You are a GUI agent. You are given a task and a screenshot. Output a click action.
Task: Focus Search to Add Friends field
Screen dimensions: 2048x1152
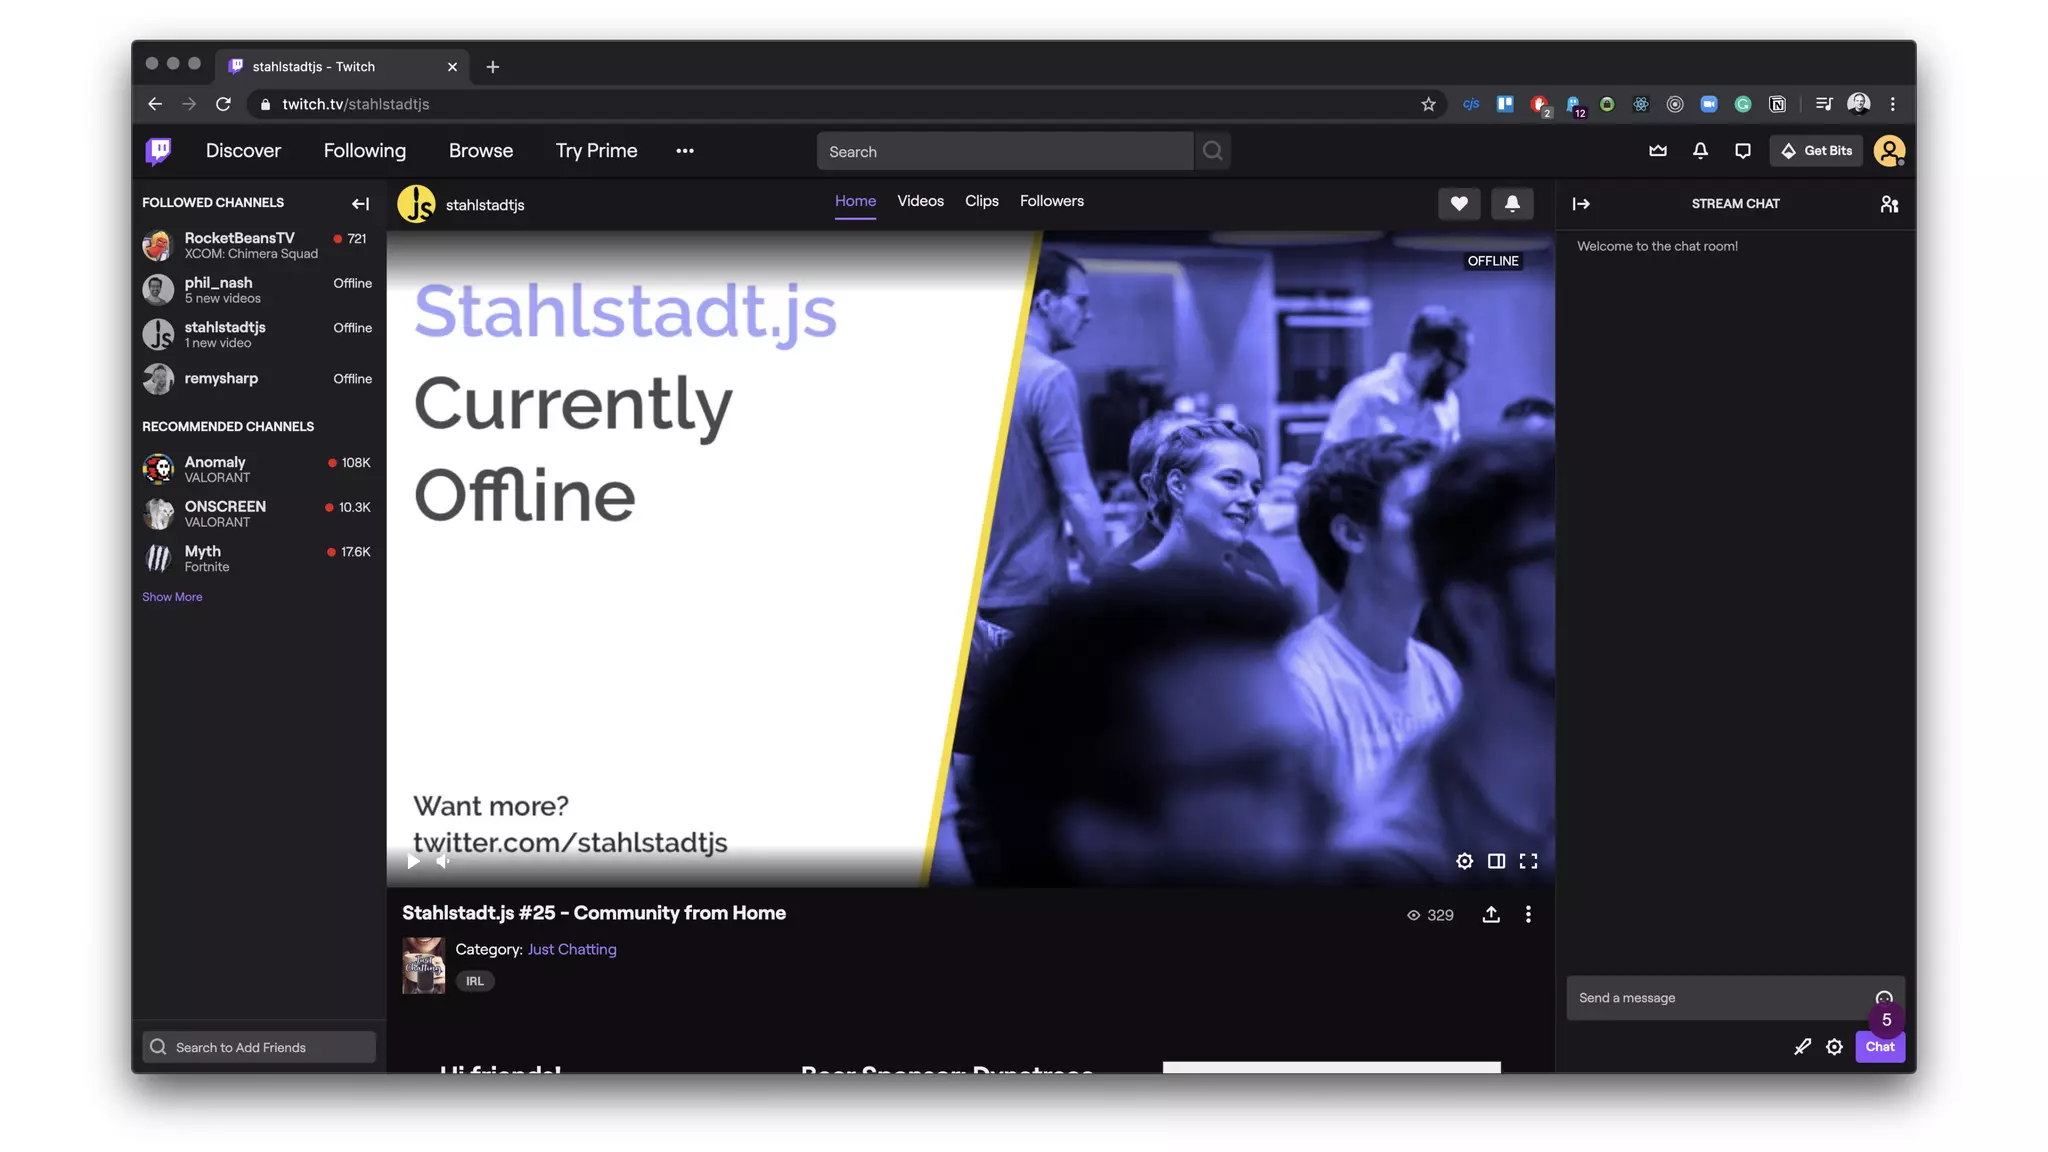coord(259,1047)
